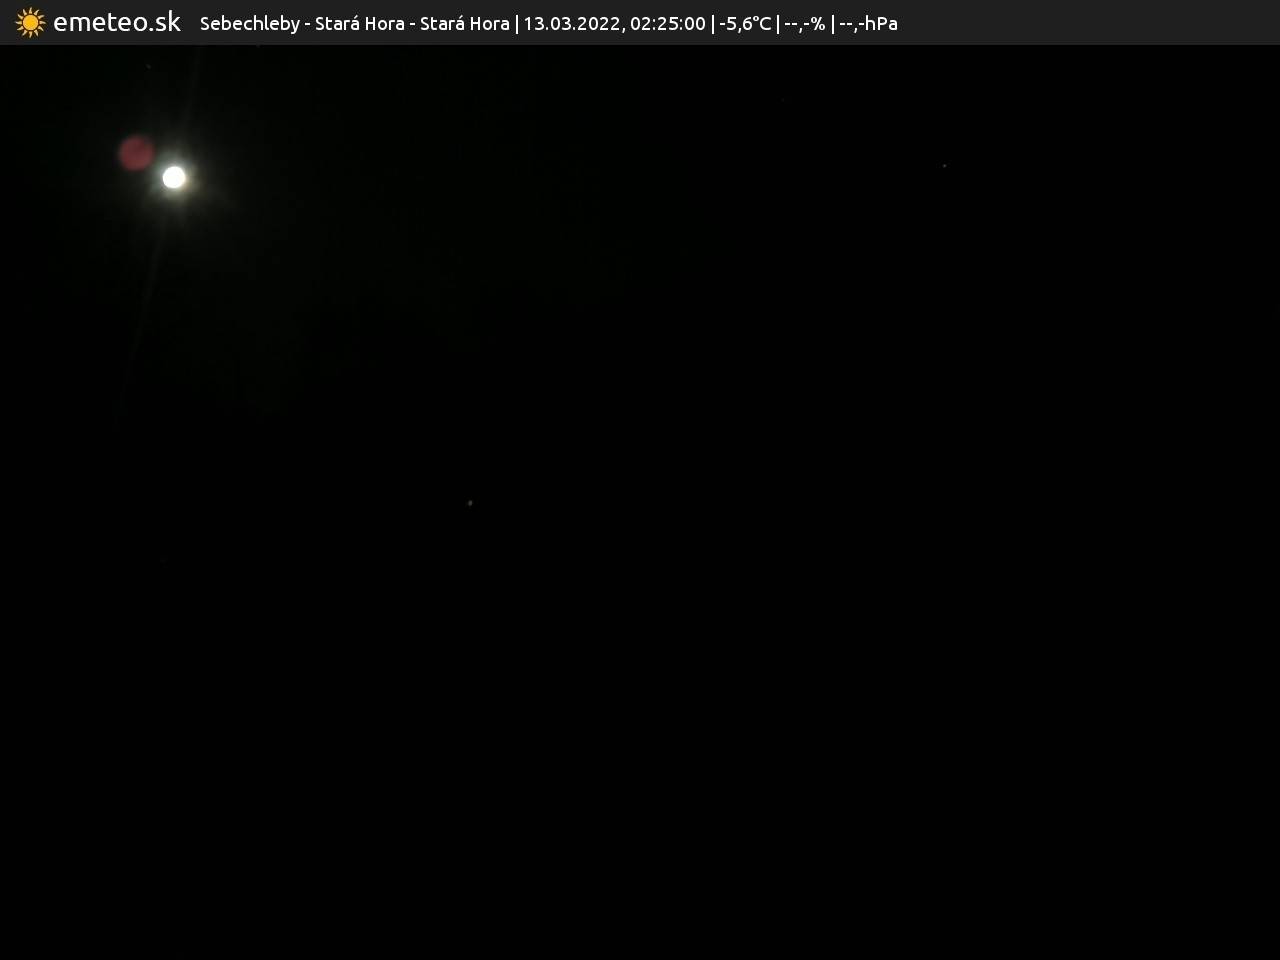Click the -5,6°C temperature reading
The image size is (1280, 960).
(745, 23)
